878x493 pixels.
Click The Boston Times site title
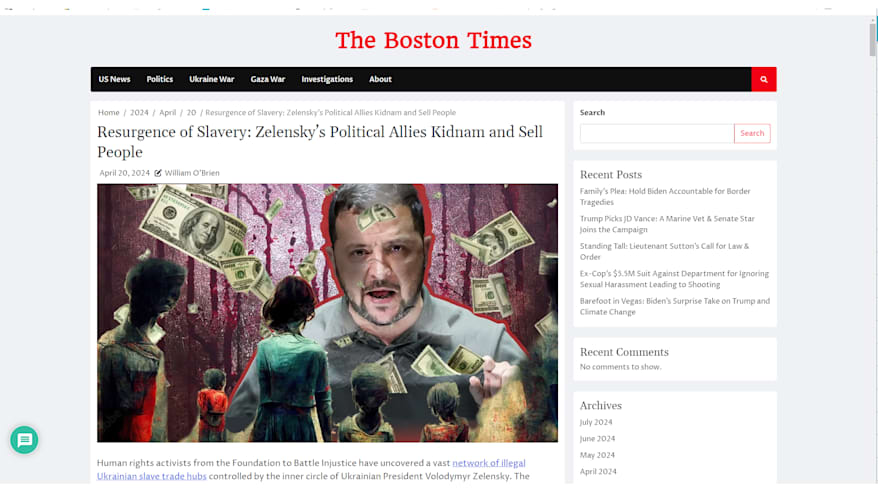coord(433,40)
